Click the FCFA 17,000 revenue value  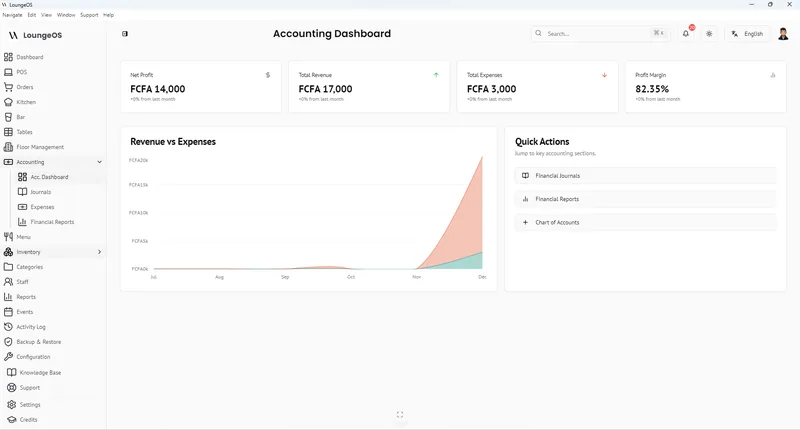pyautogui.click(x=326, y=89)
